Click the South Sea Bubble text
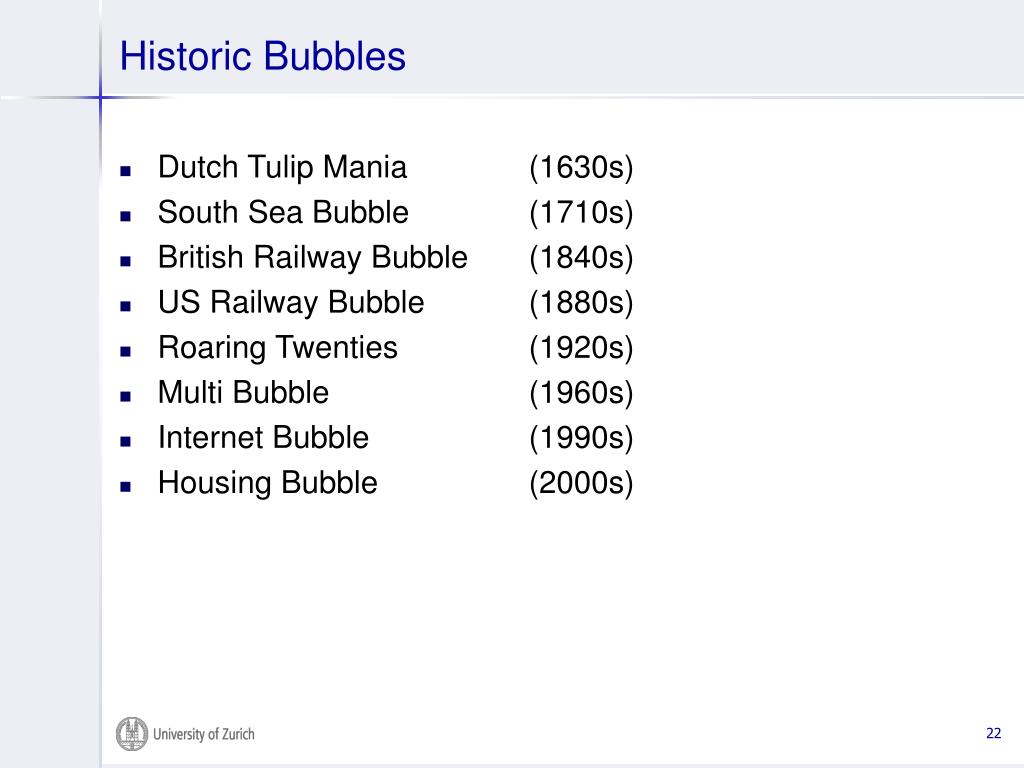Screen dimensions: 1024x768 tap(283, 212)
